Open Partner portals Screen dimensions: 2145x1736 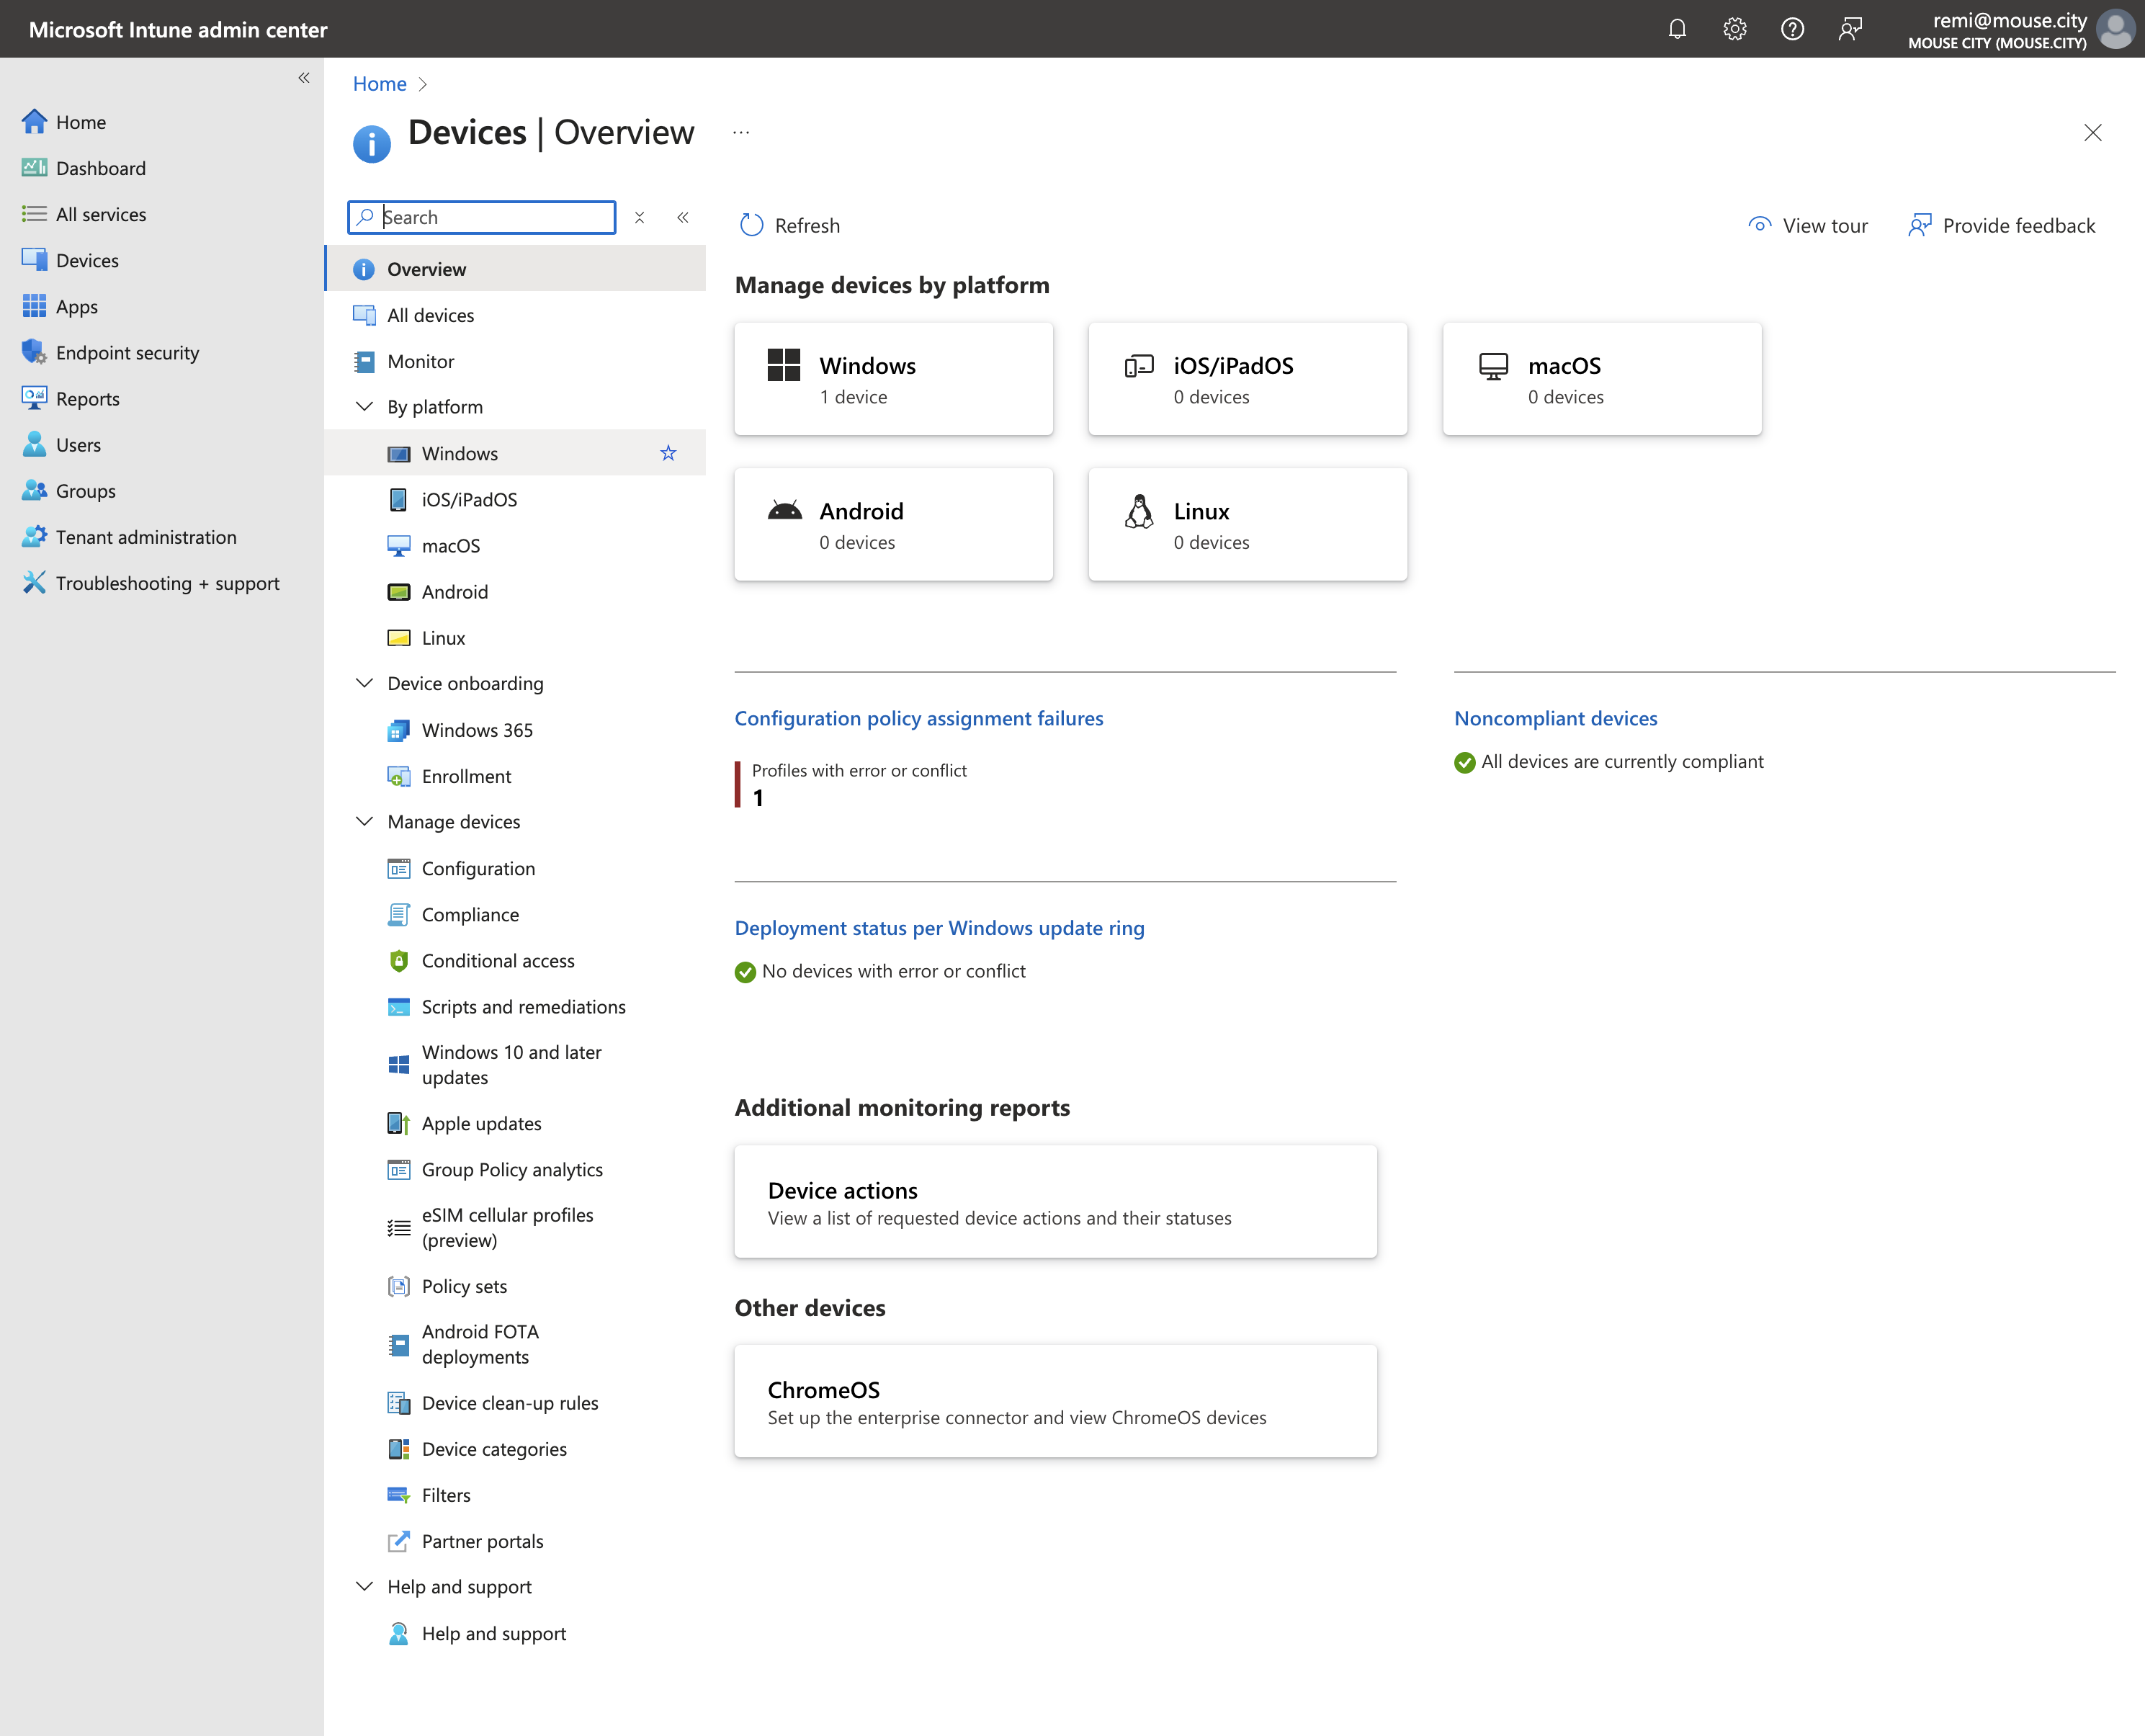515,1541
